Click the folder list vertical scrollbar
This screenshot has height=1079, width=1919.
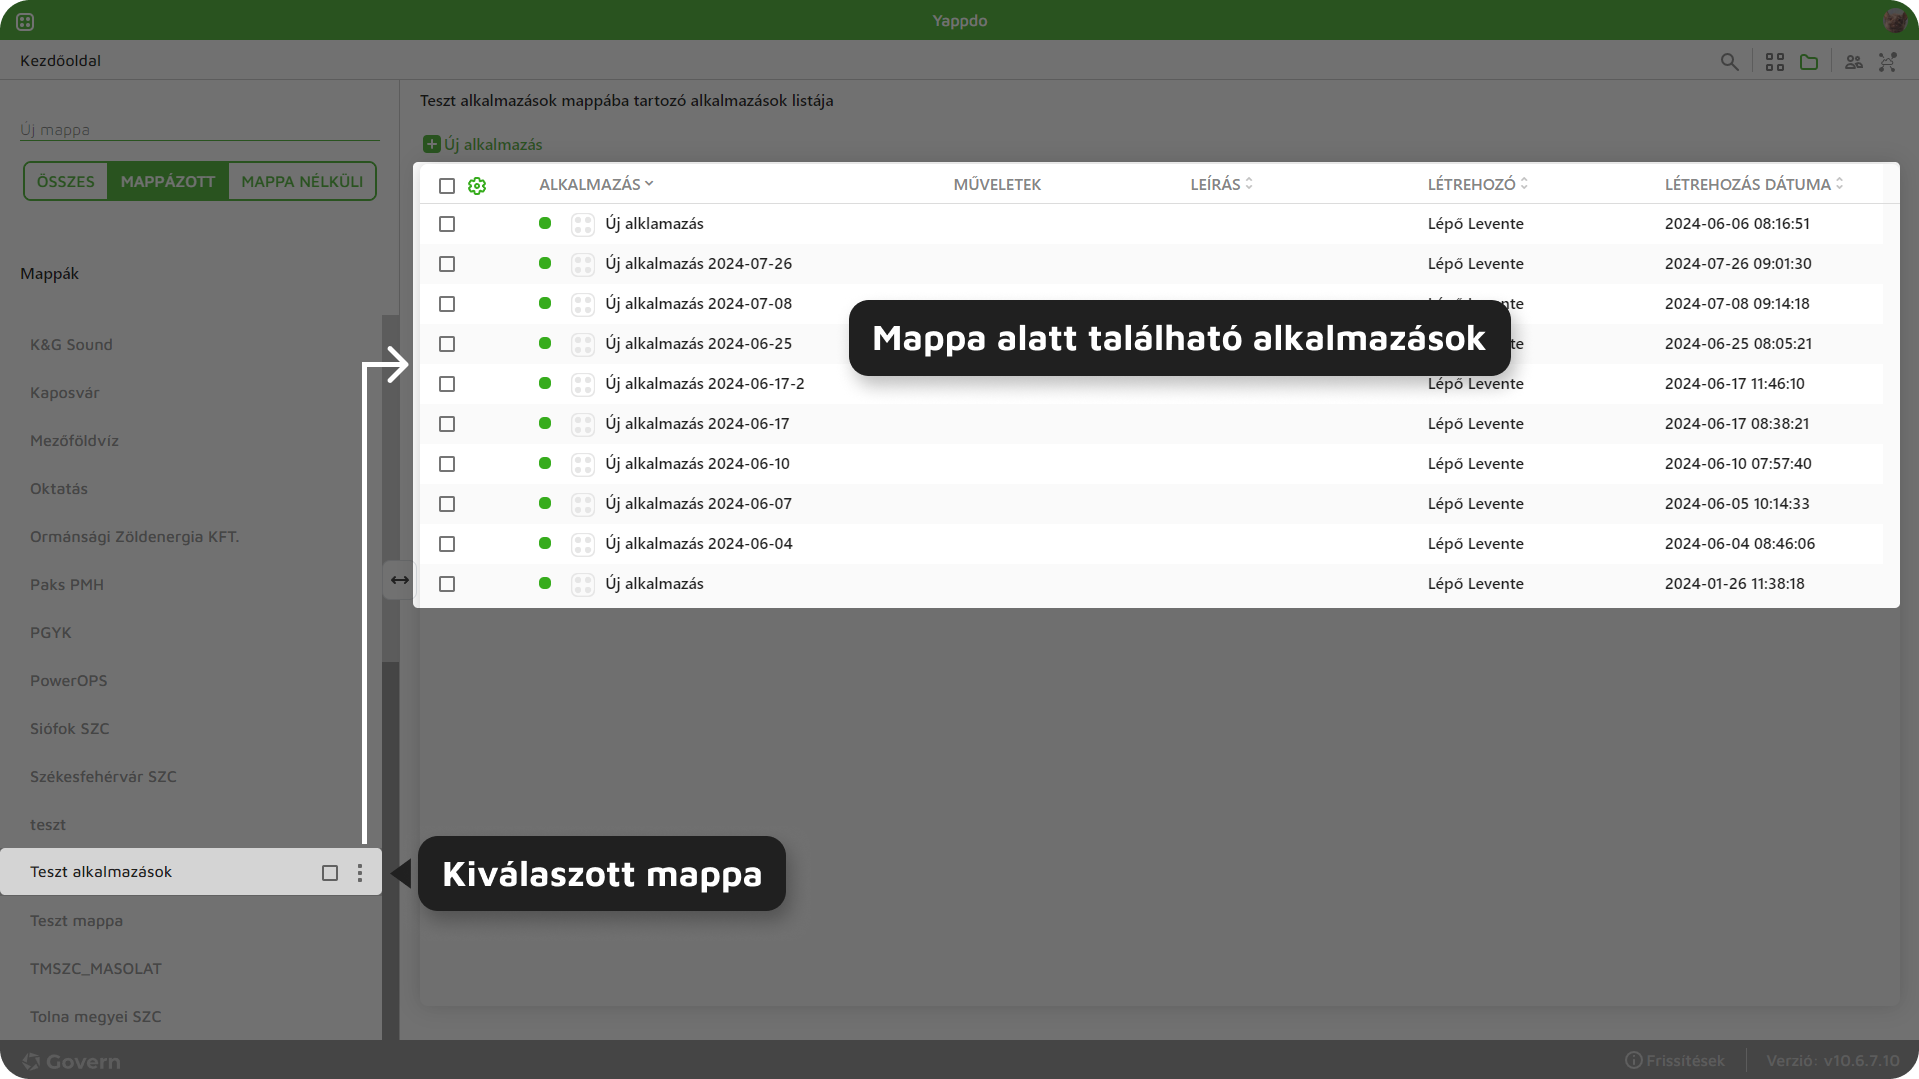pos(390,488)
